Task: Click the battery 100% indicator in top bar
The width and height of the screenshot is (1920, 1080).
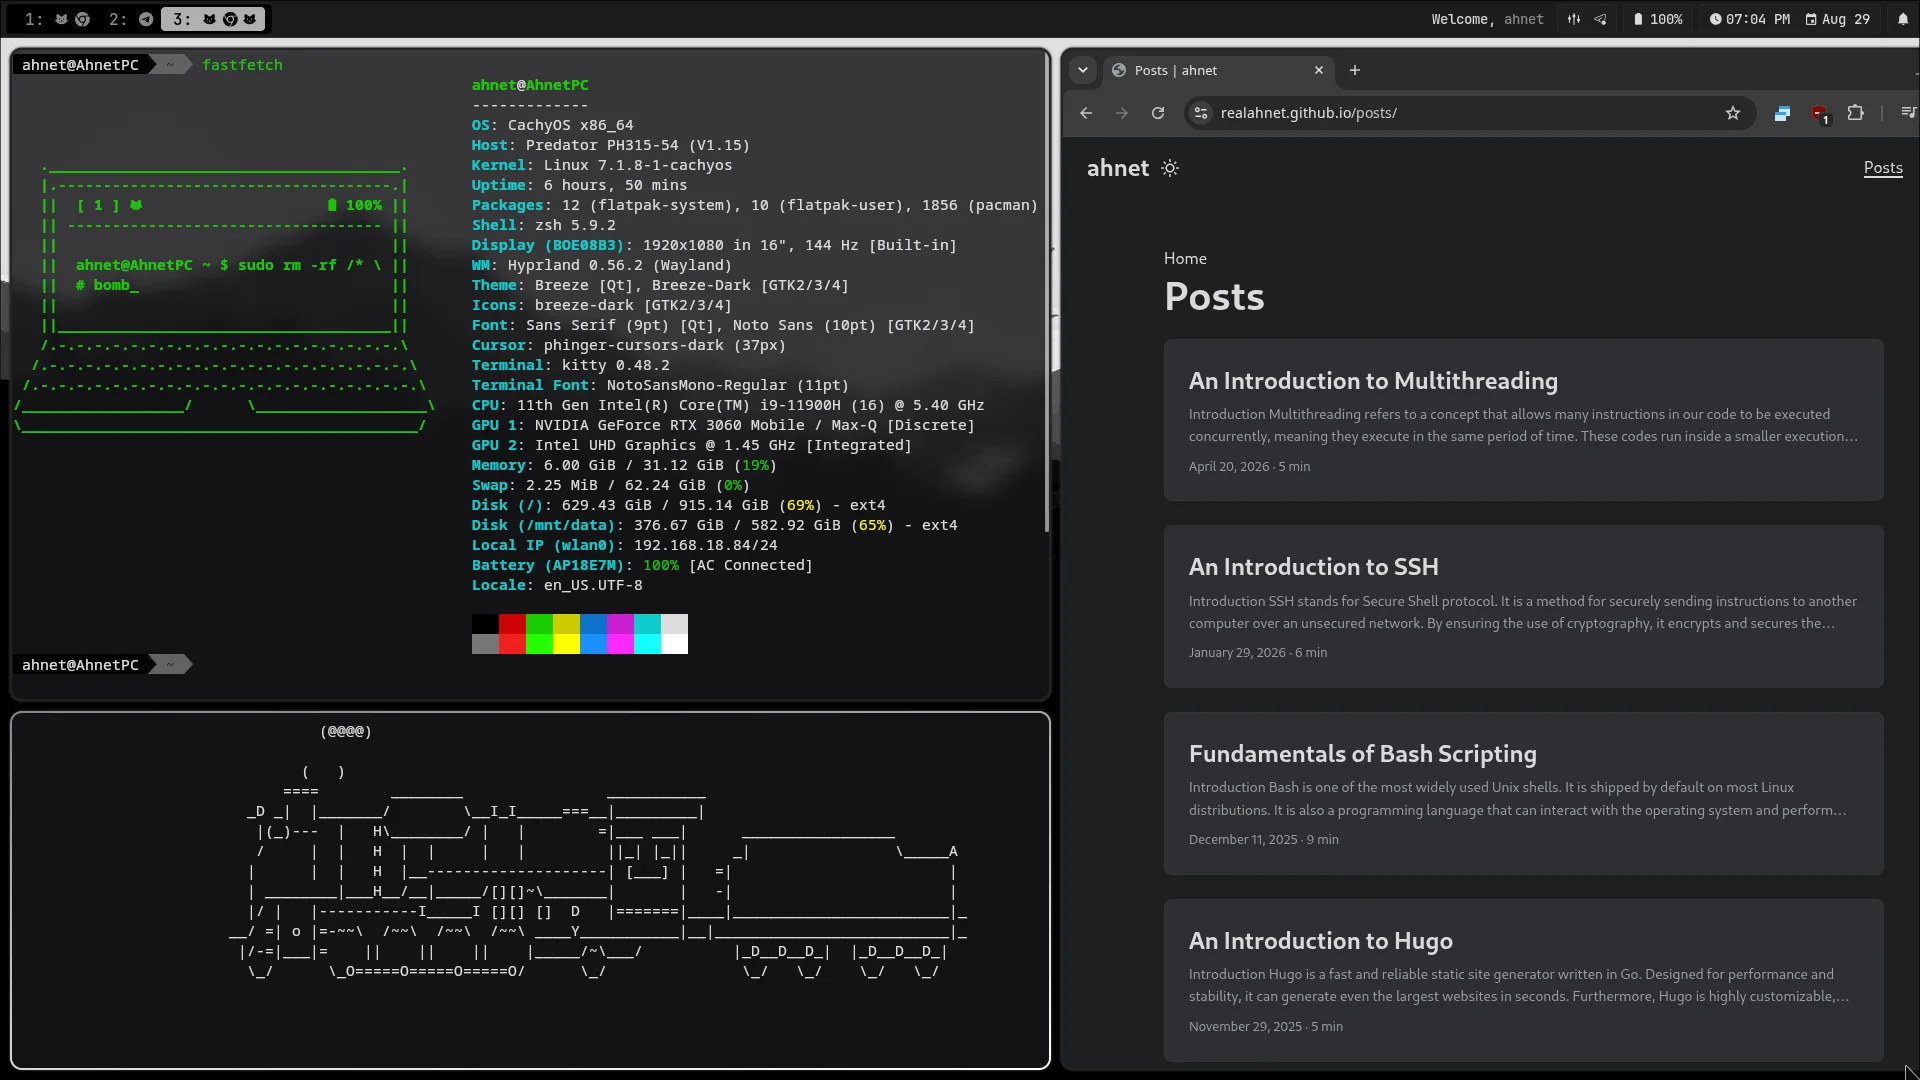Action: coord(1658,19)
